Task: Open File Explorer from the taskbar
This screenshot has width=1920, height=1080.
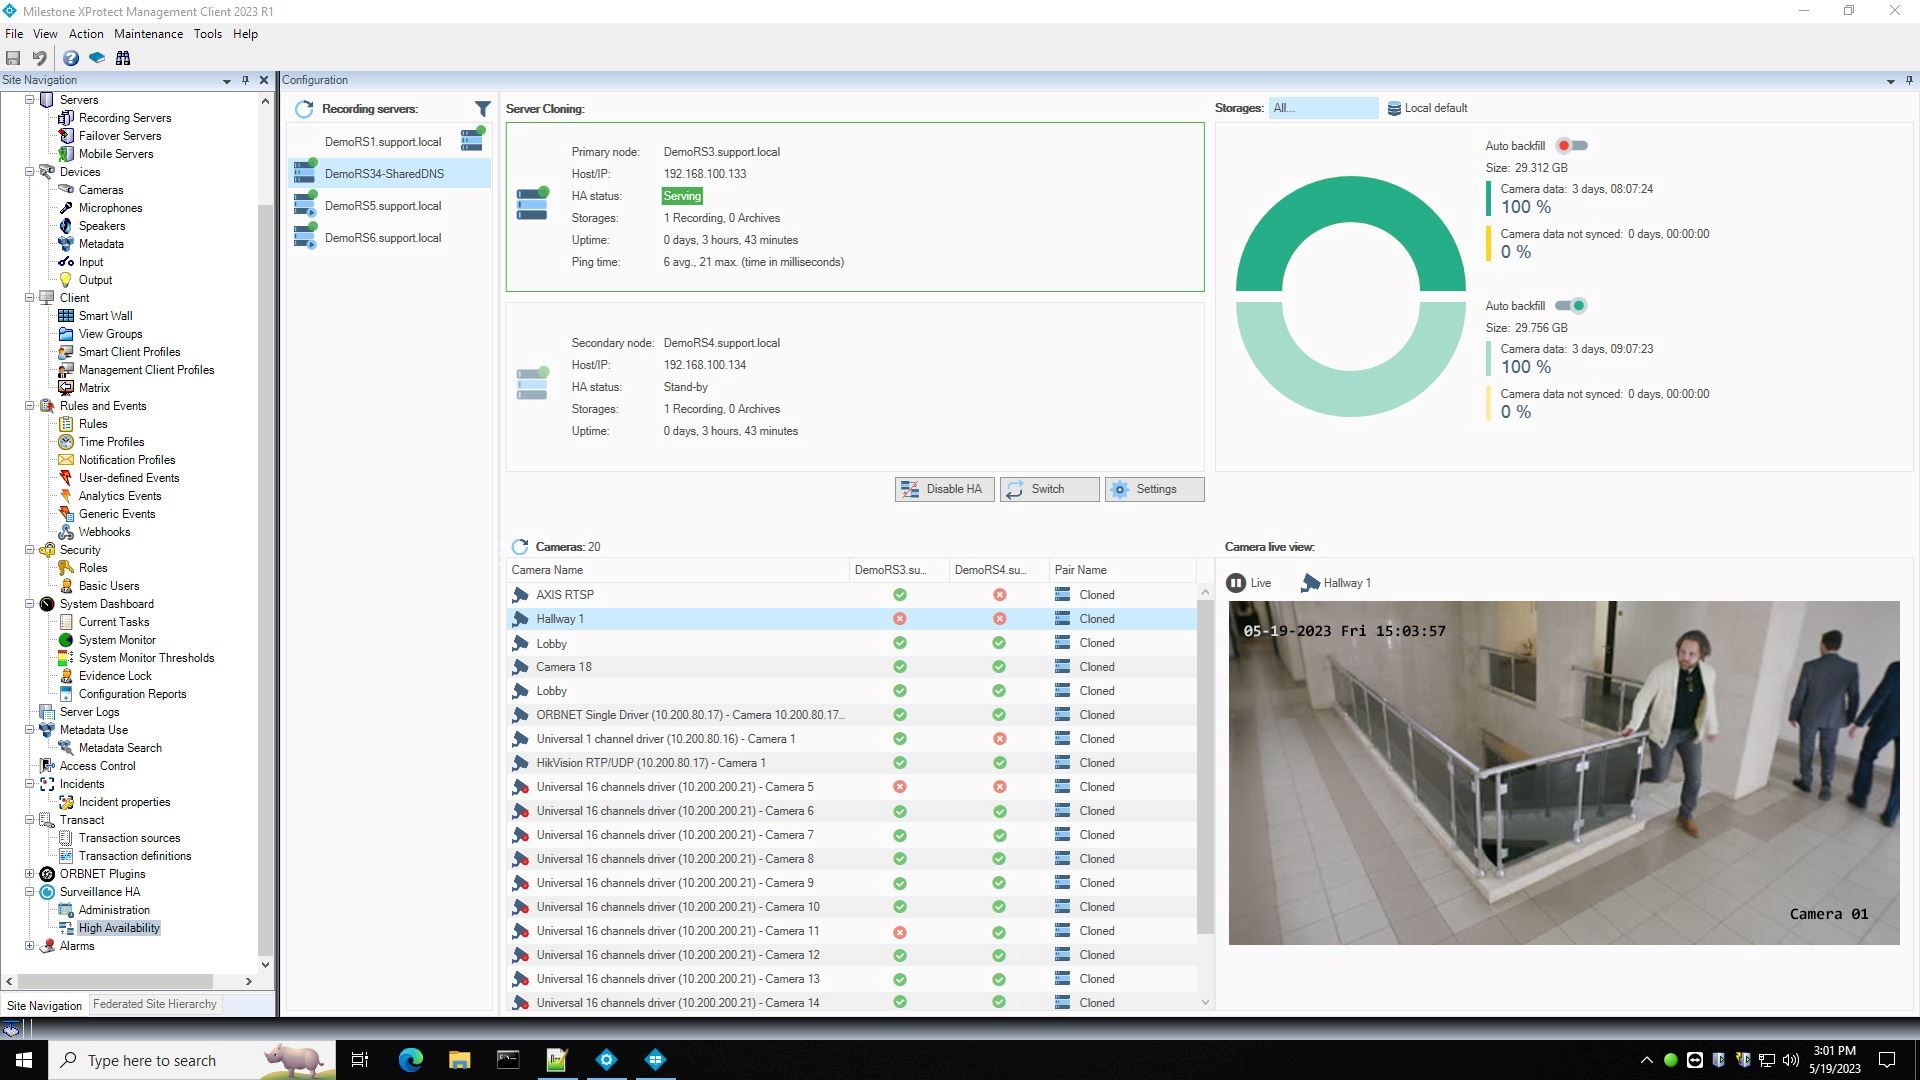Action: coord(459,1060)
